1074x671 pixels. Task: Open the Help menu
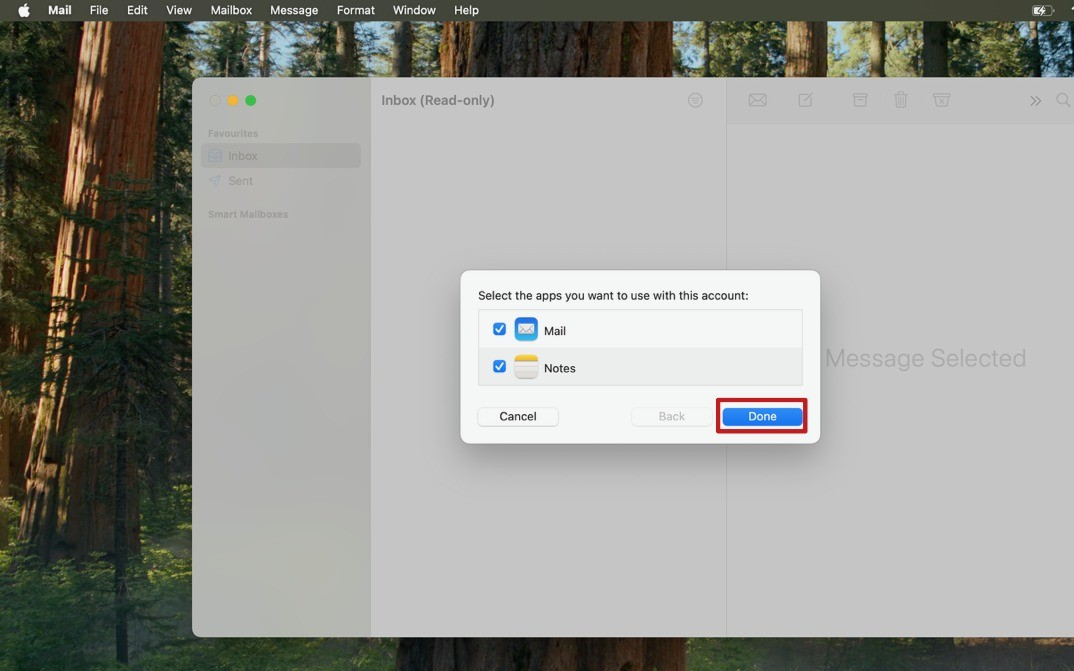tap(466, 10)
